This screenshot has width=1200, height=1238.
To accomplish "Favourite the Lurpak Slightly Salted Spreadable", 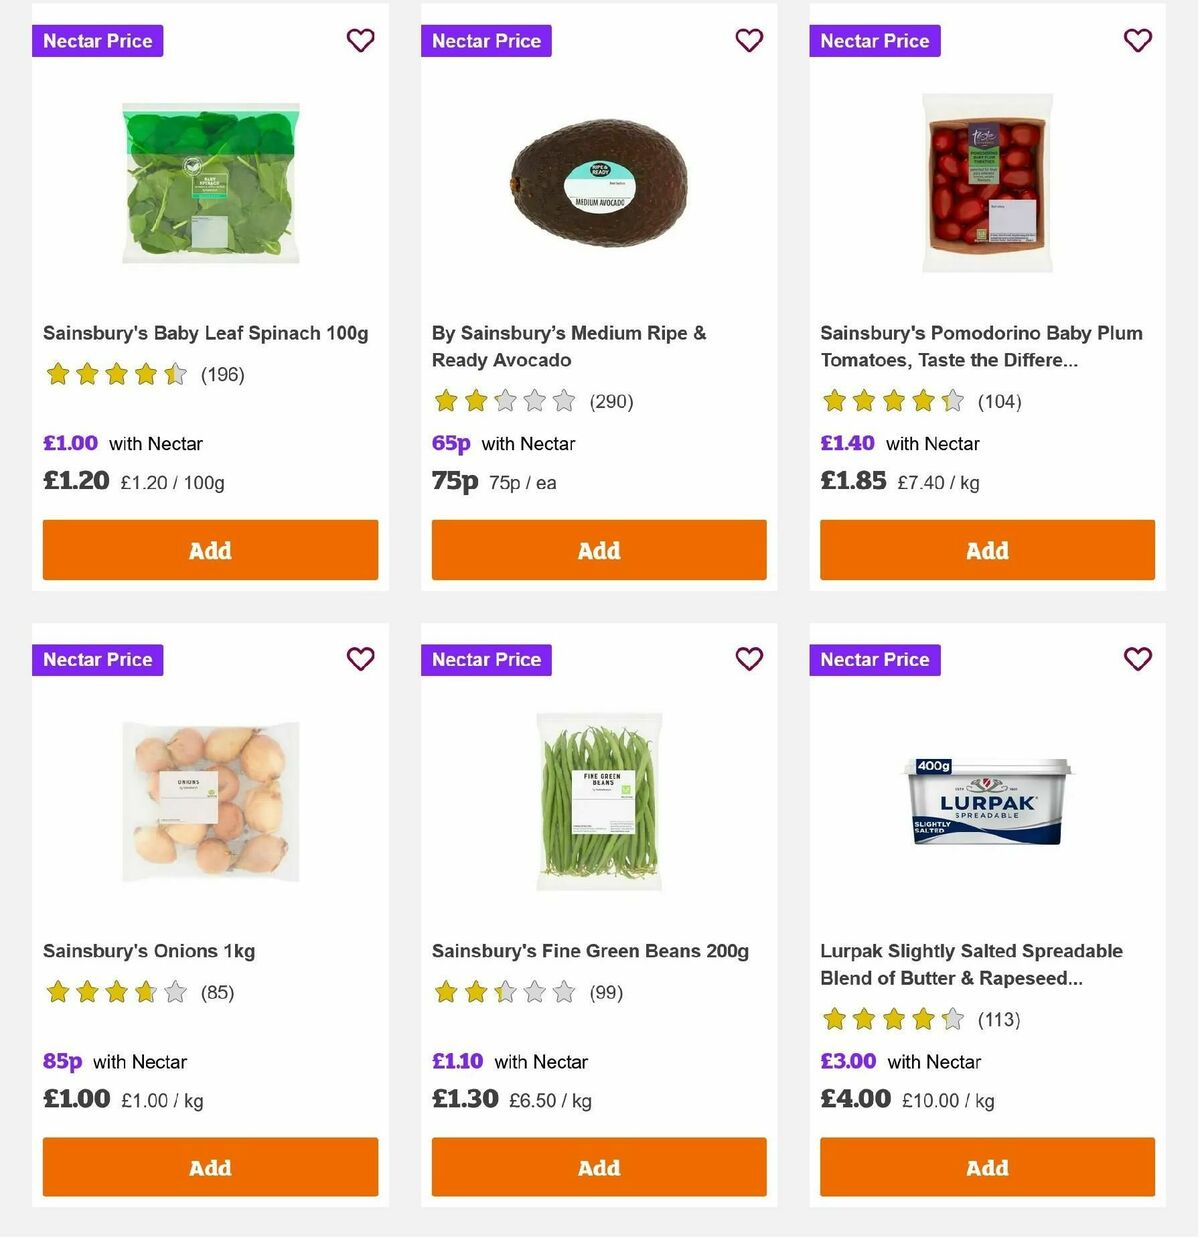I will (x=1138, y=659).
